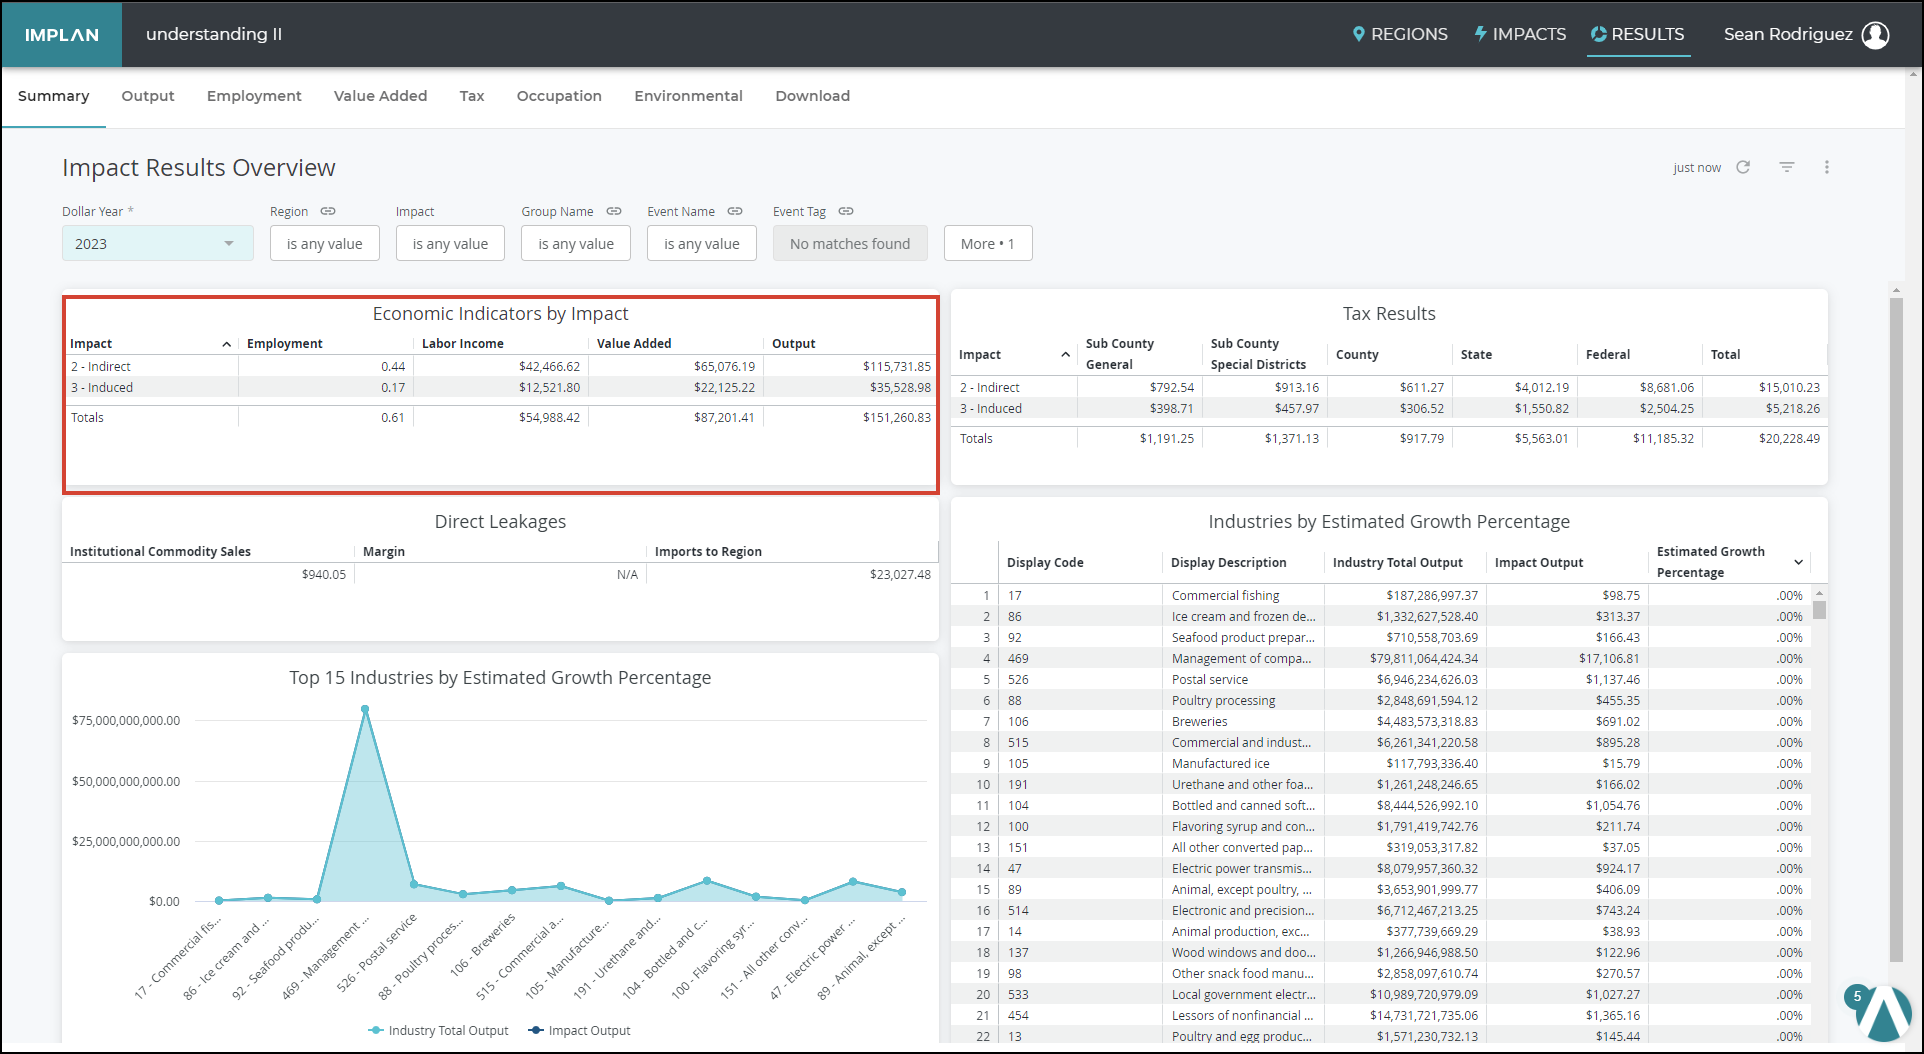Open the Value Added tab
The image size is (1924, 1054).
(x=380, y=96)
